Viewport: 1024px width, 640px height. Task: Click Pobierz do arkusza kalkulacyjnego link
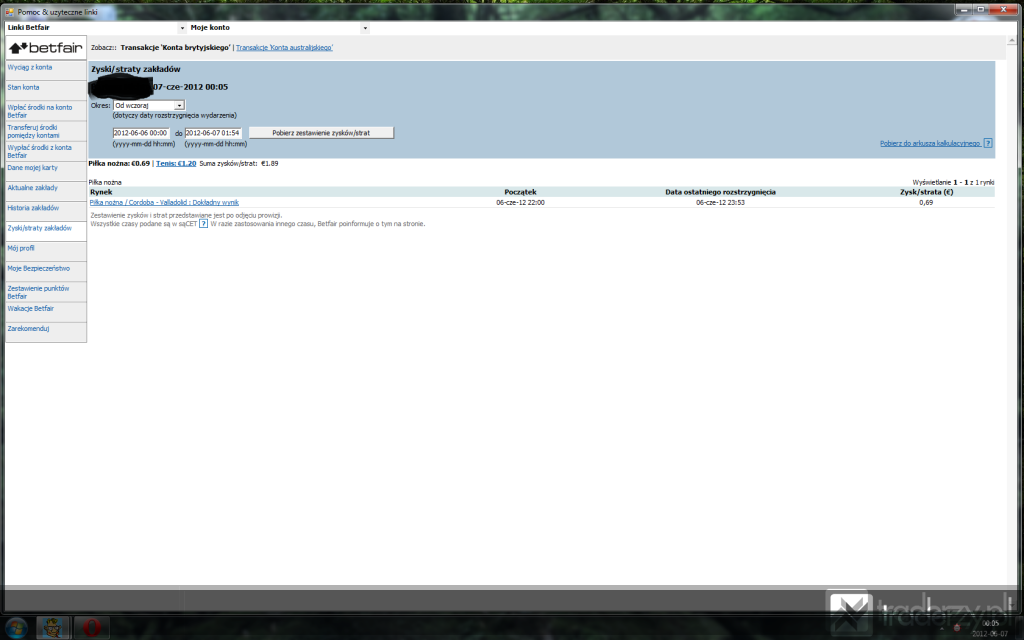click(930, 143)
